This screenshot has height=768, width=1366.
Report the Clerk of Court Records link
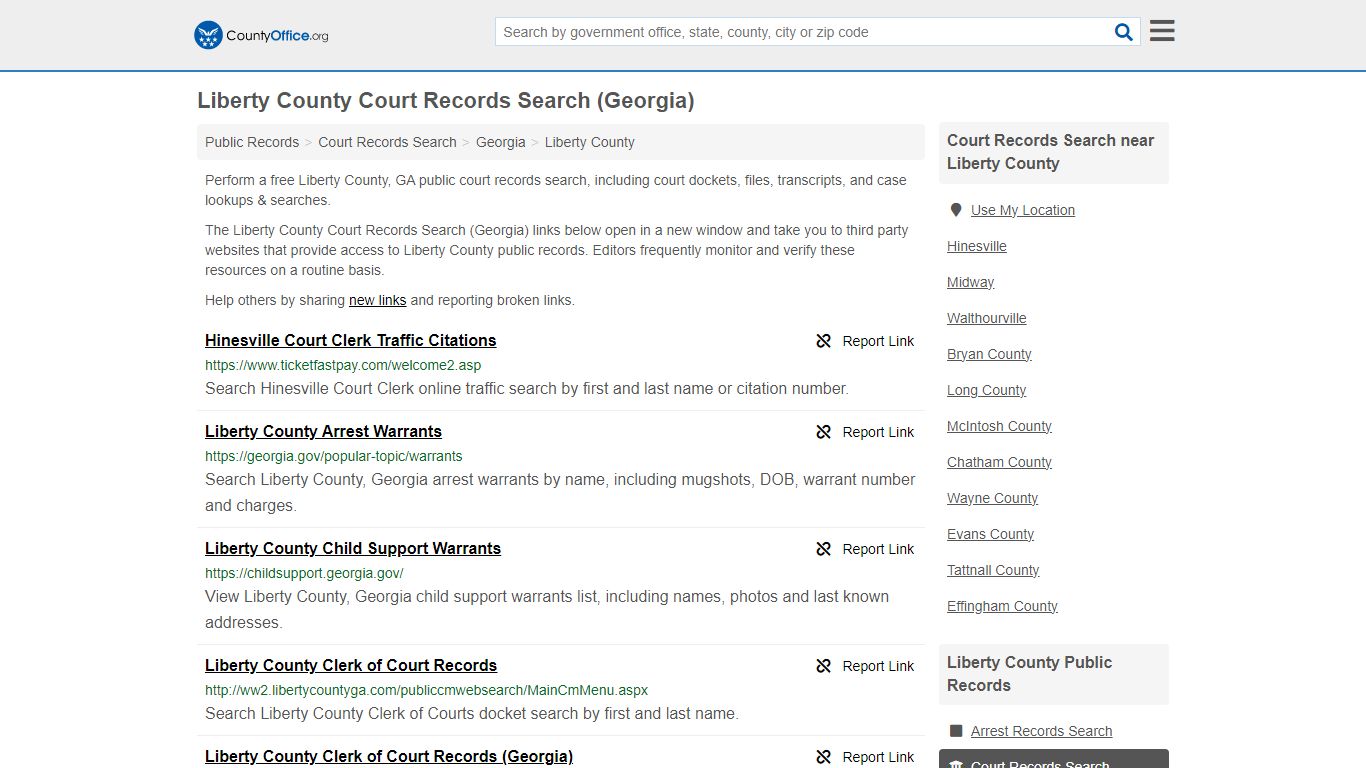865,666
